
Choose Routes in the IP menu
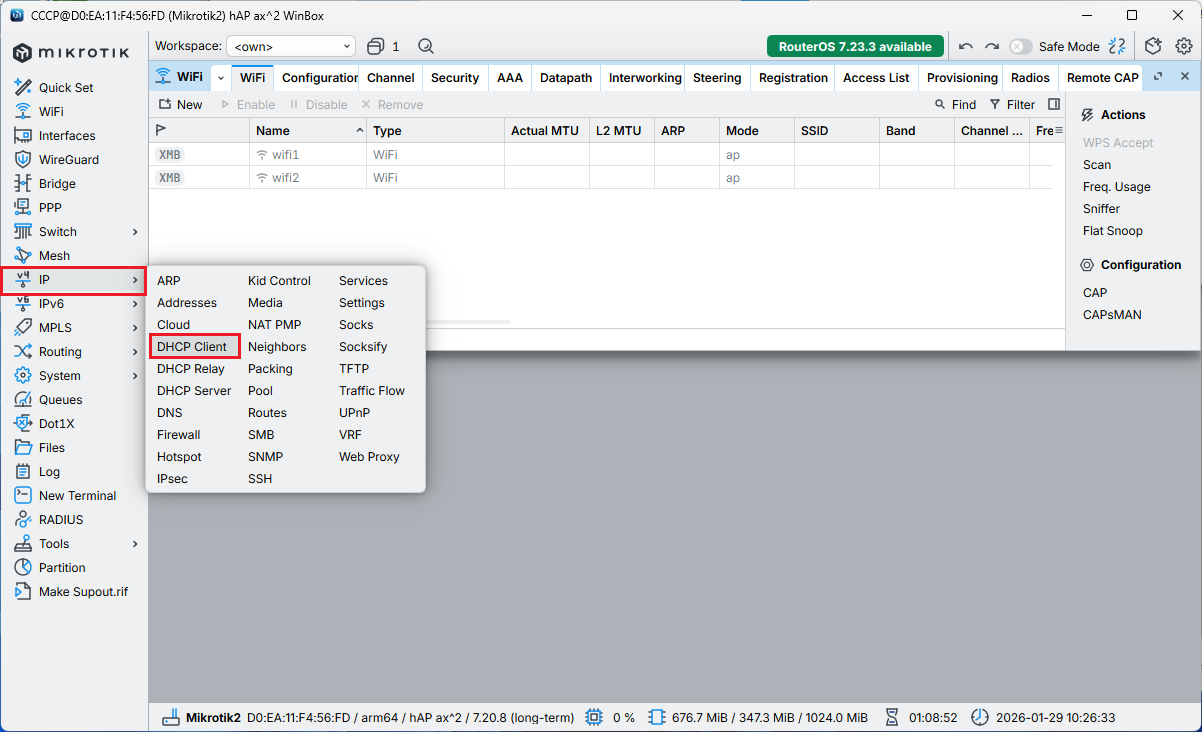pos(267,413)
